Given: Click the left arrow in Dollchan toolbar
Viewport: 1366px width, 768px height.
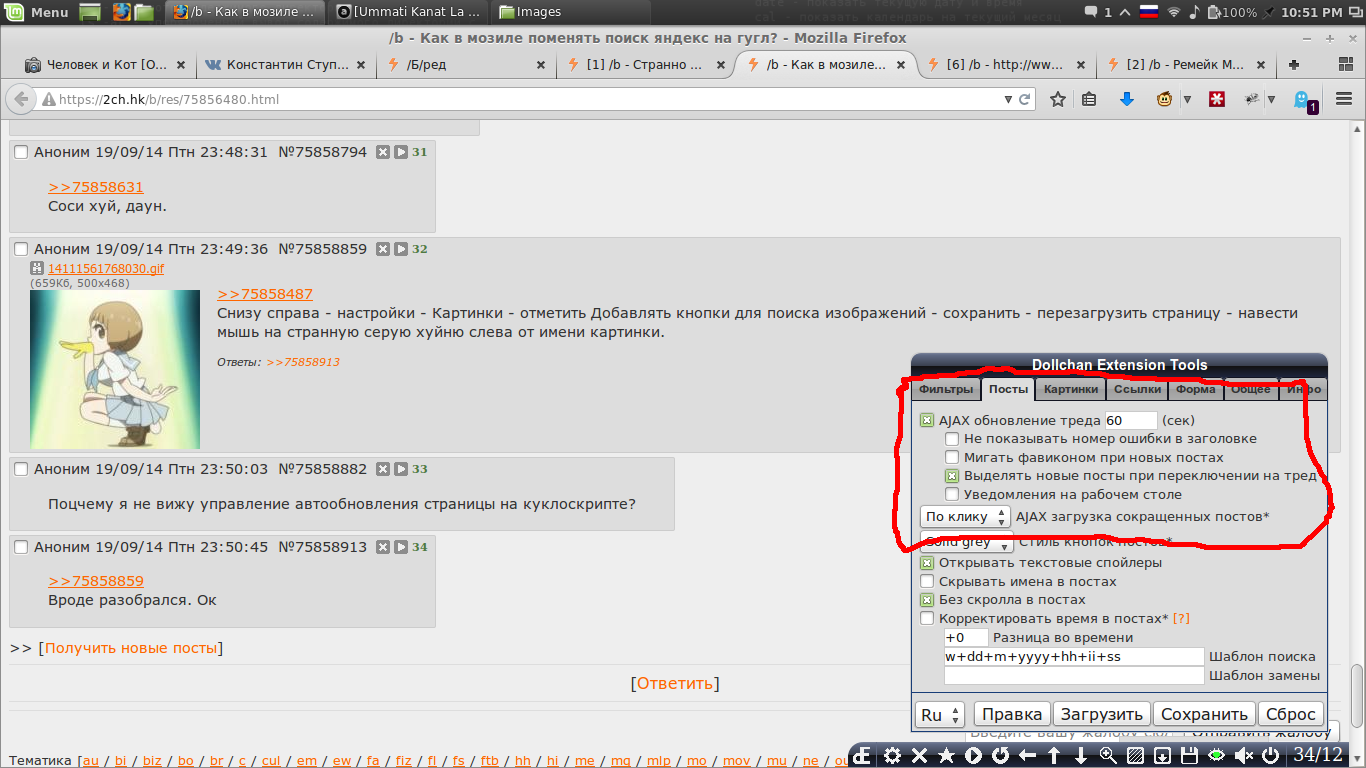Looking at the screenshot, I should coord(1027,755).
